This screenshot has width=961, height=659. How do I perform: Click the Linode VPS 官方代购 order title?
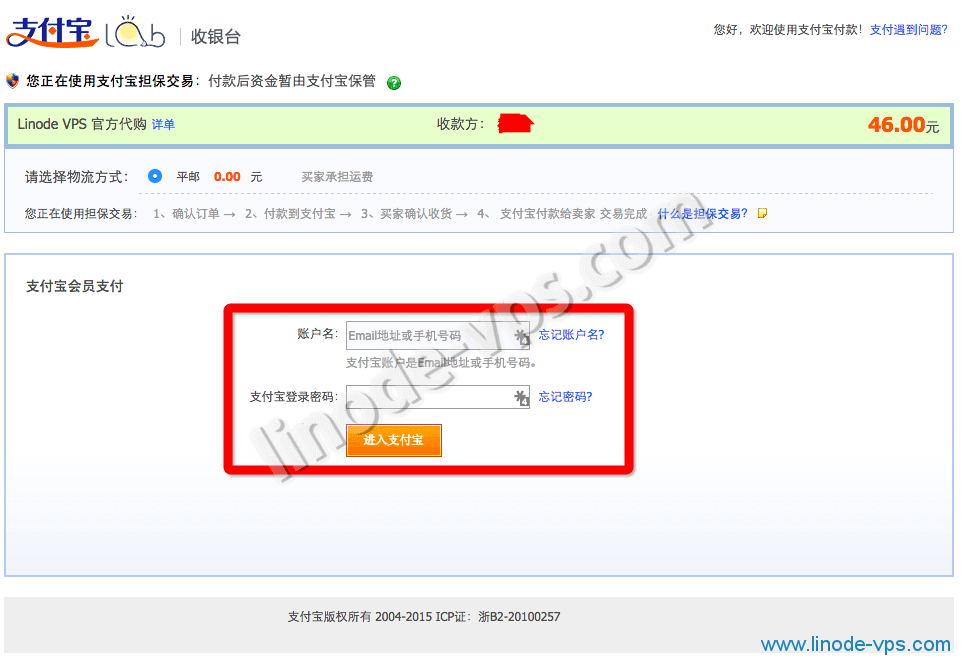click(x=82, y=124)
